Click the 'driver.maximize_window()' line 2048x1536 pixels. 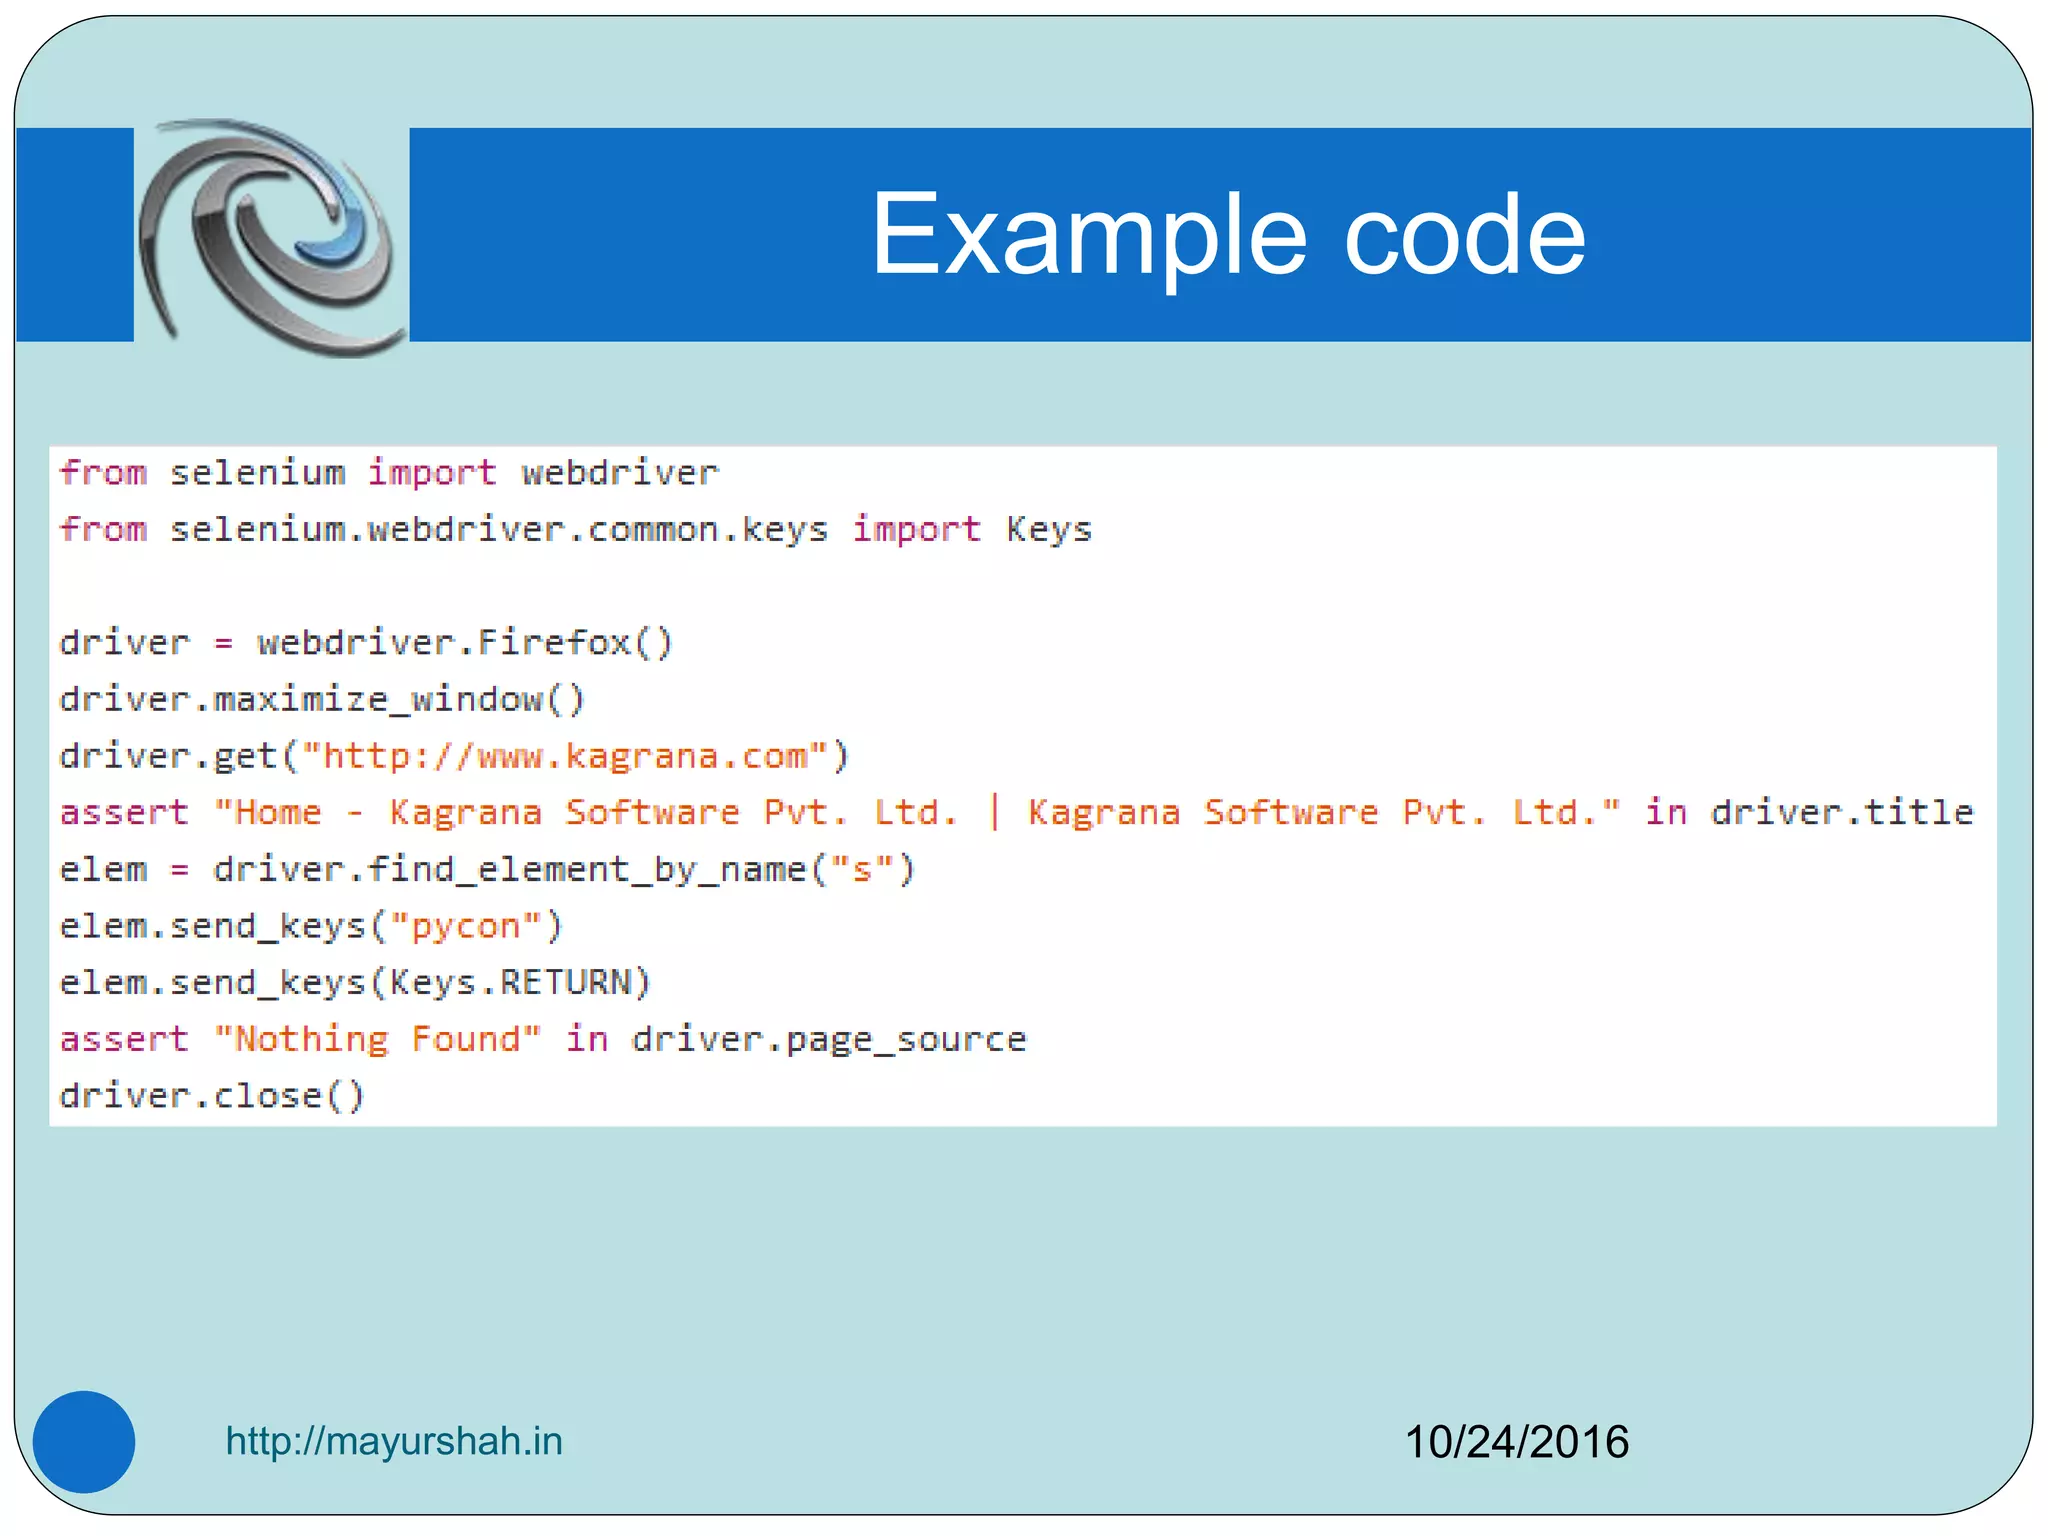(322, 699)
